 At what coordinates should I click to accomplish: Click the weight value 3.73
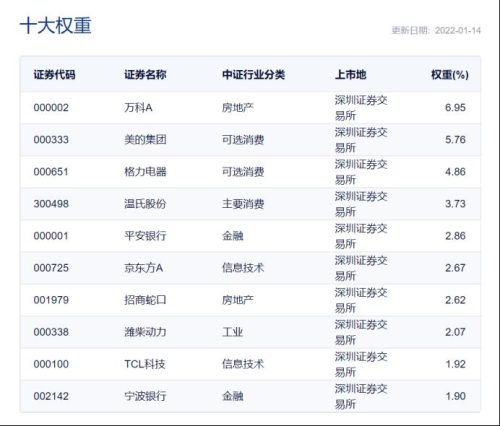click(x=455, y=204)
